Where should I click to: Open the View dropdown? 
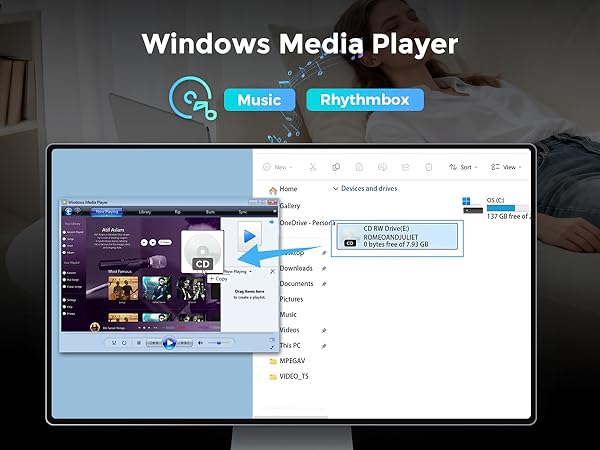pyautogui.click(x=506, y=167)
